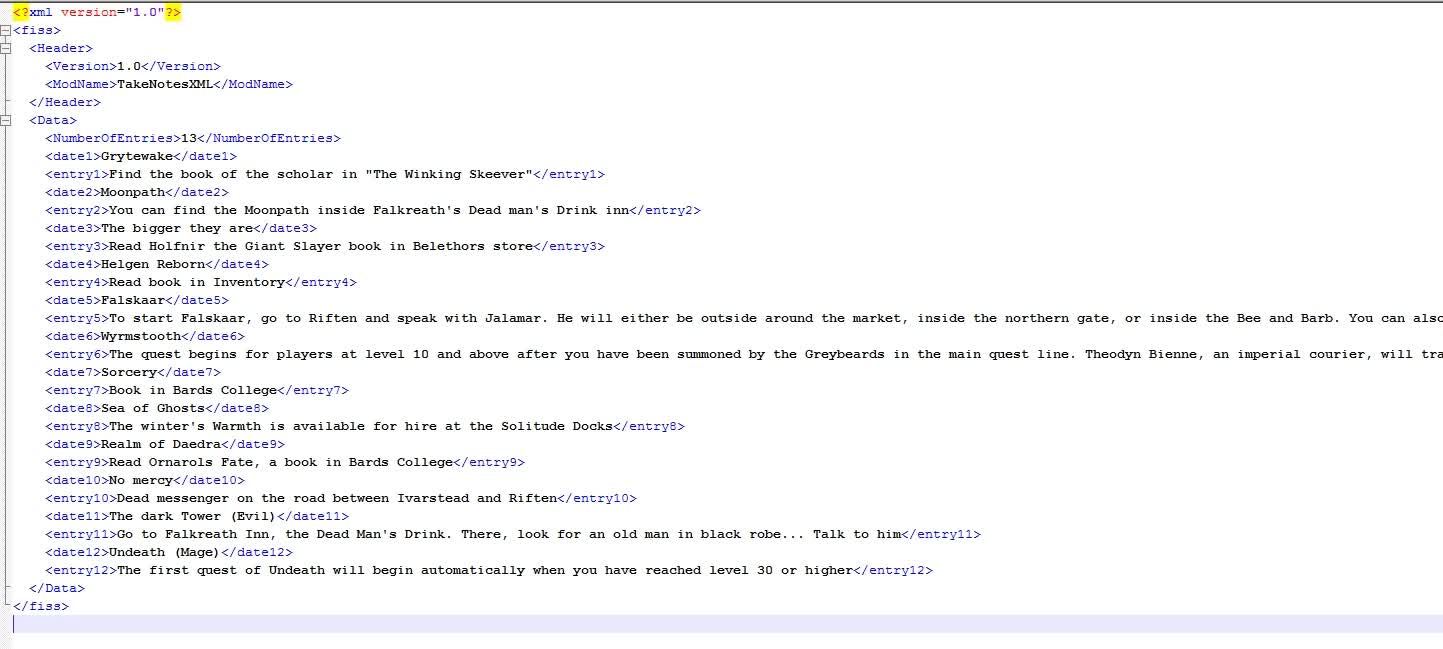Image resolution: width=1443 pixels, height=649 pixels.
Task: Click date3 The bigger they are
Action: click(181, 228)
